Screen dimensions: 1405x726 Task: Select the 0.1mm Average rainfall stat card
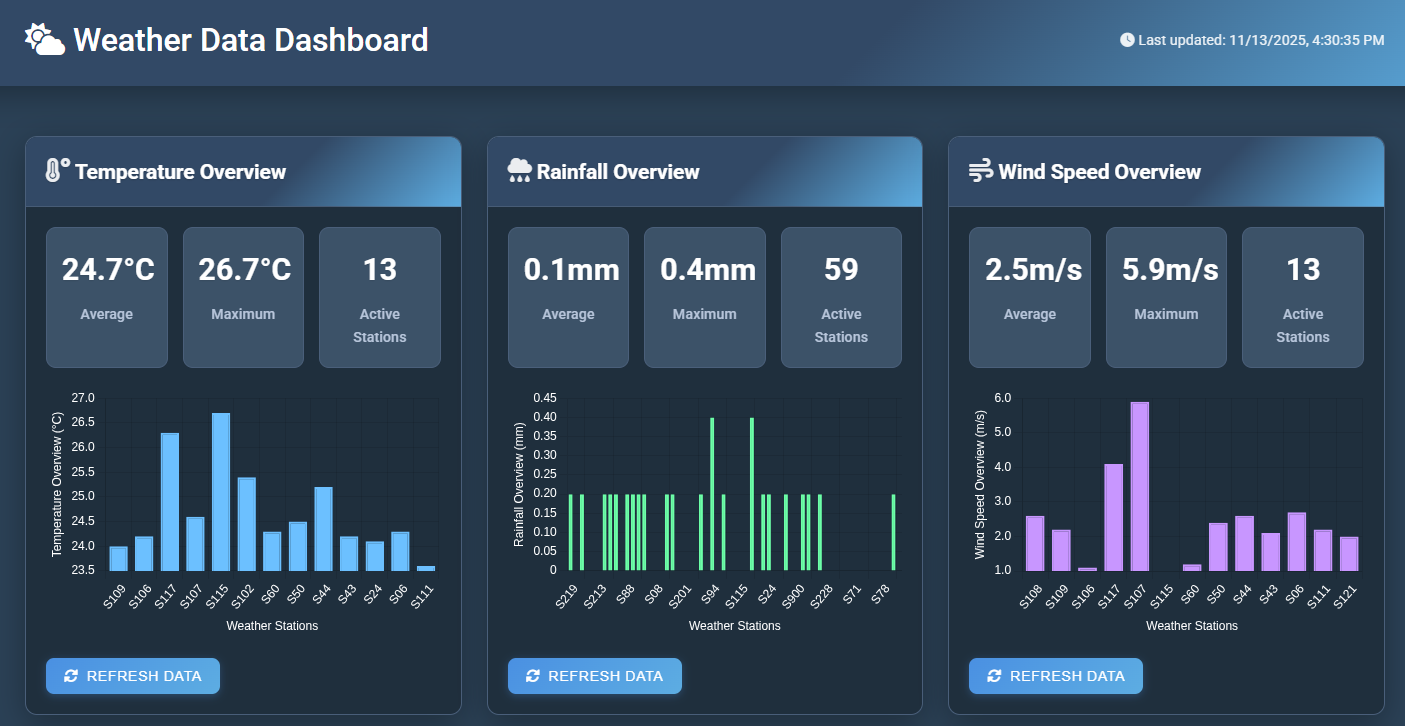click(x=568, y=297)
